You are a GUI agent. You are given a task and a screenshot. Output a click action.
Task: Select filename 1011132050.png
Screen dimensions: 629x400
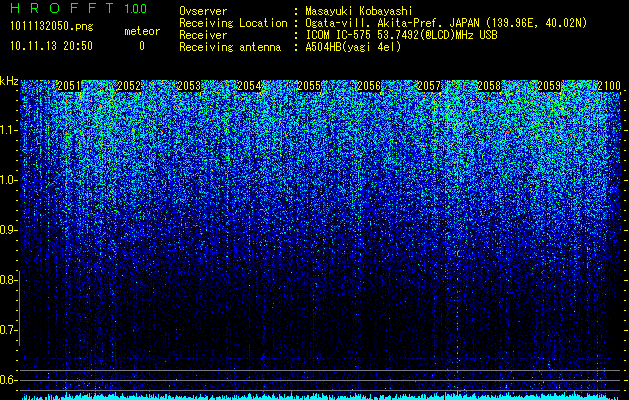point(52,27)
